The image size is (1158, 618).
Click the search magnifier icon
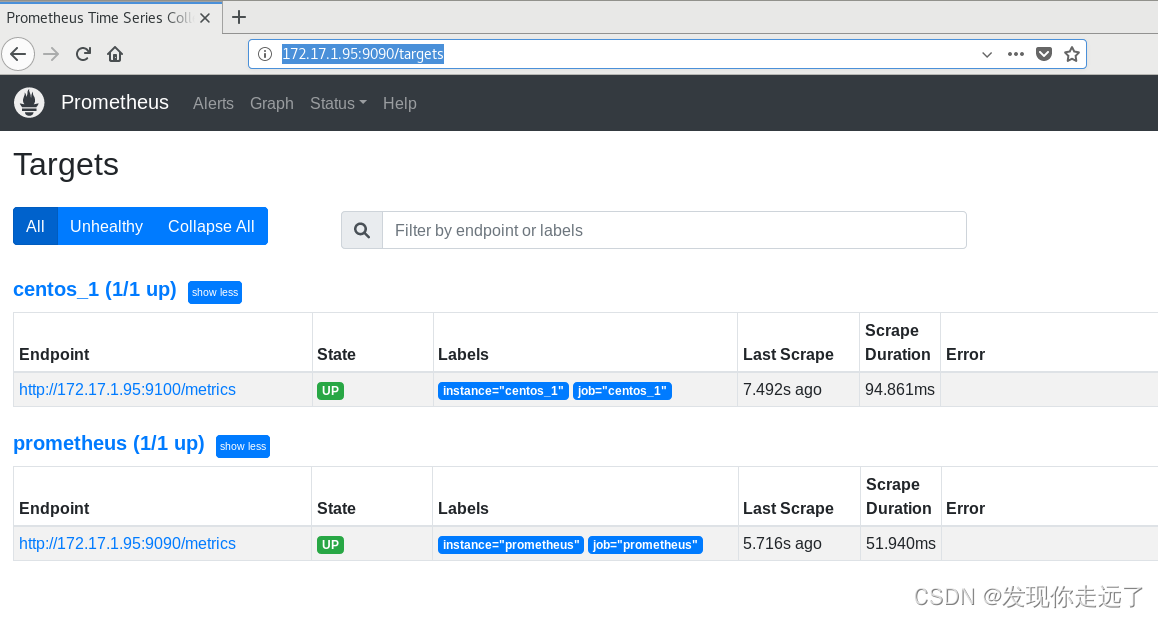[x=362, y=230]
